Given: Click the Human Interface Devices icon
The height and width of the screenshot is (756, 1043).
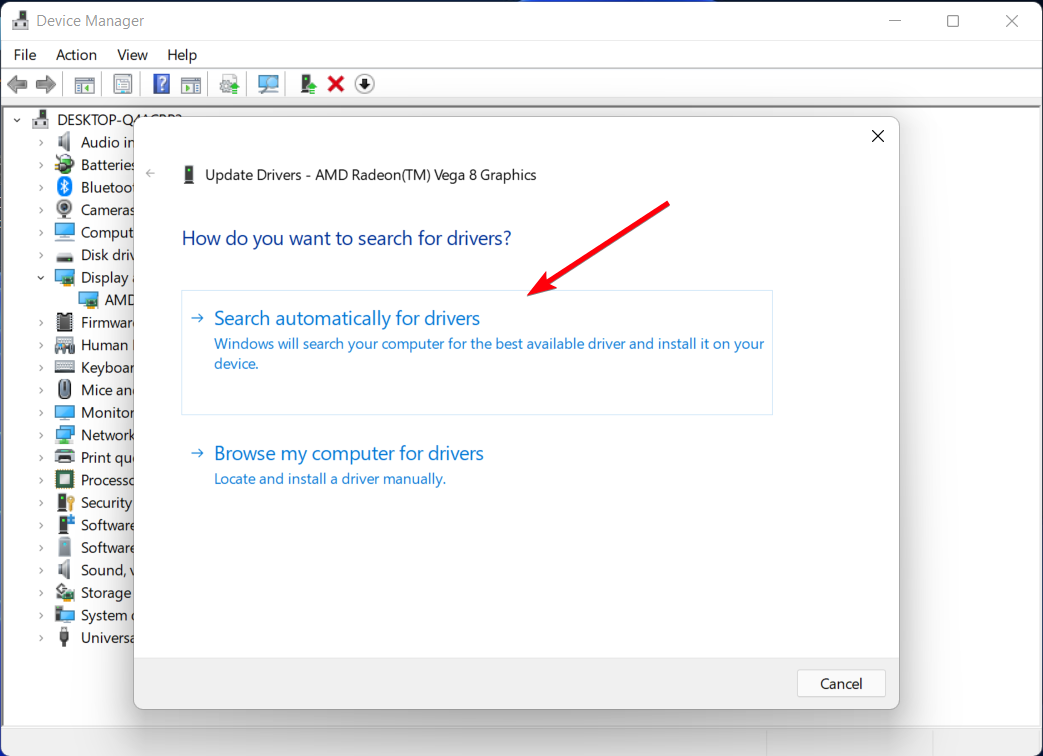Looking at the screenshot, I should point(65,344).
